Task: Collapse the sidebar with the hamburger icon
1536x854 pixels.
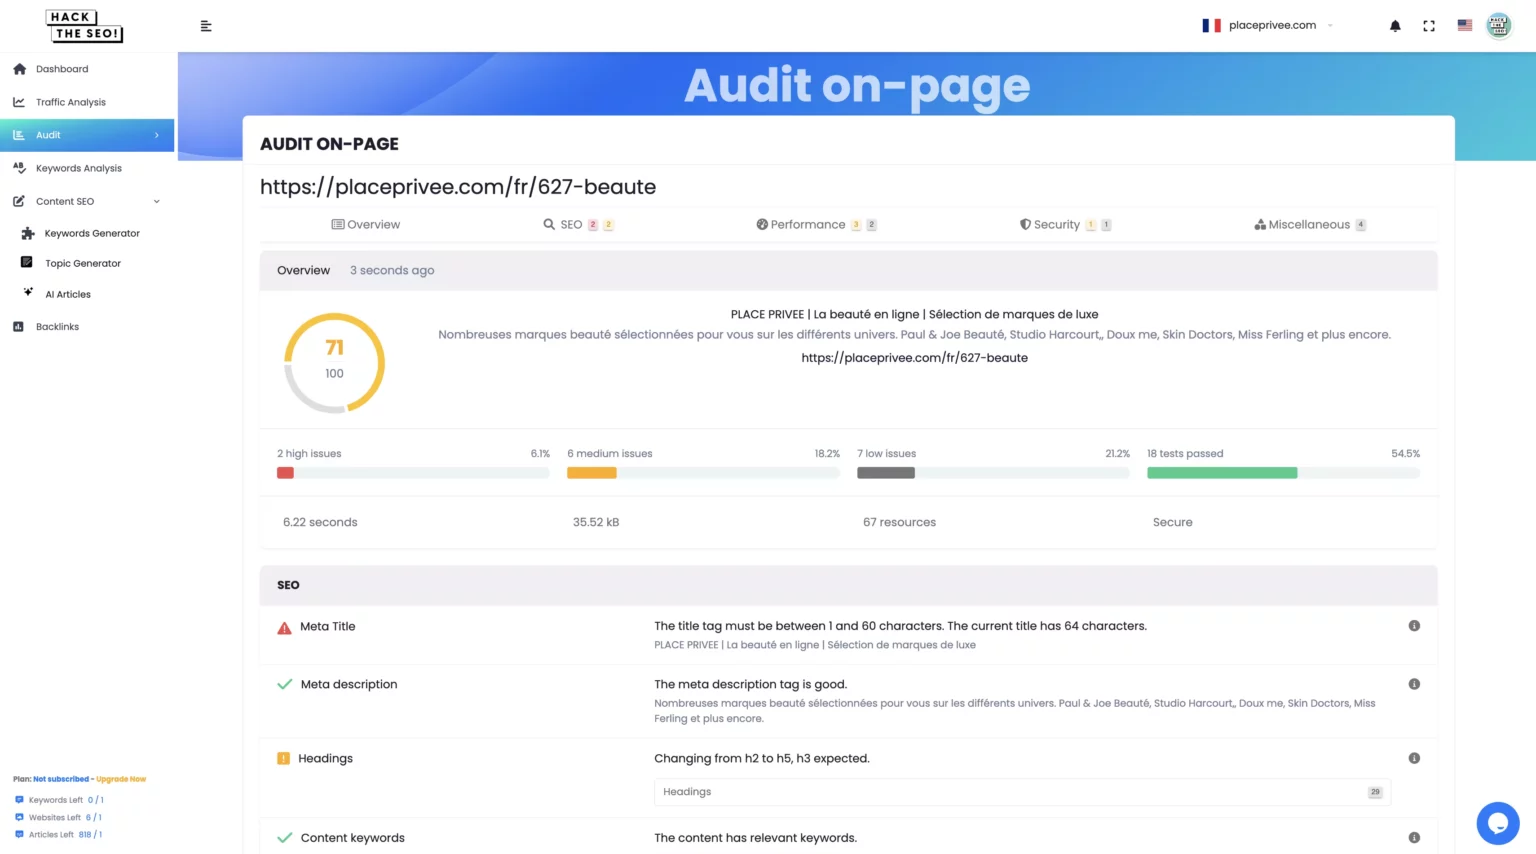Action: pos(206,25)
